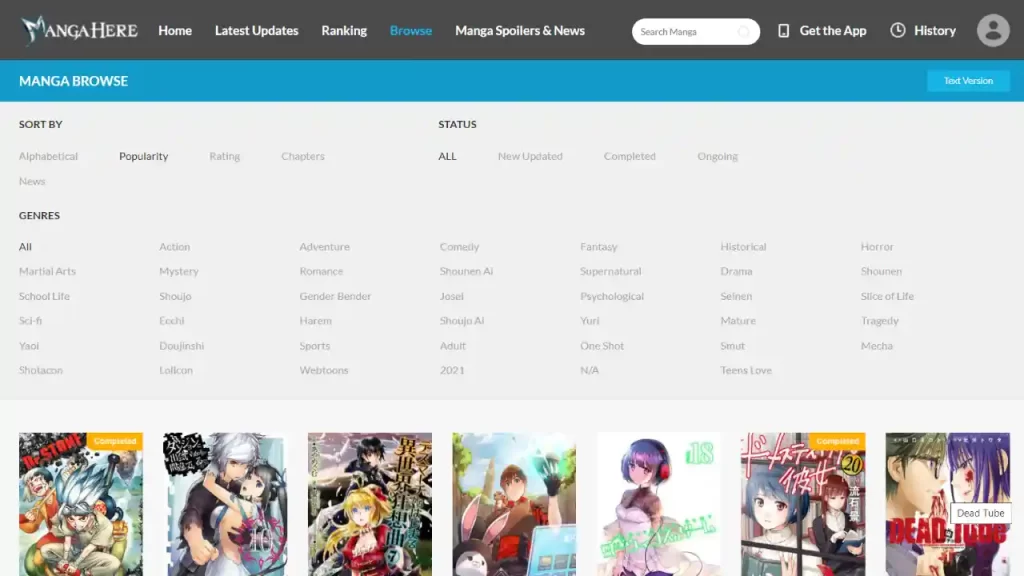Click the MangaHere logo
The height and width of the screenshot is (576, 1024).
point(79,30)
